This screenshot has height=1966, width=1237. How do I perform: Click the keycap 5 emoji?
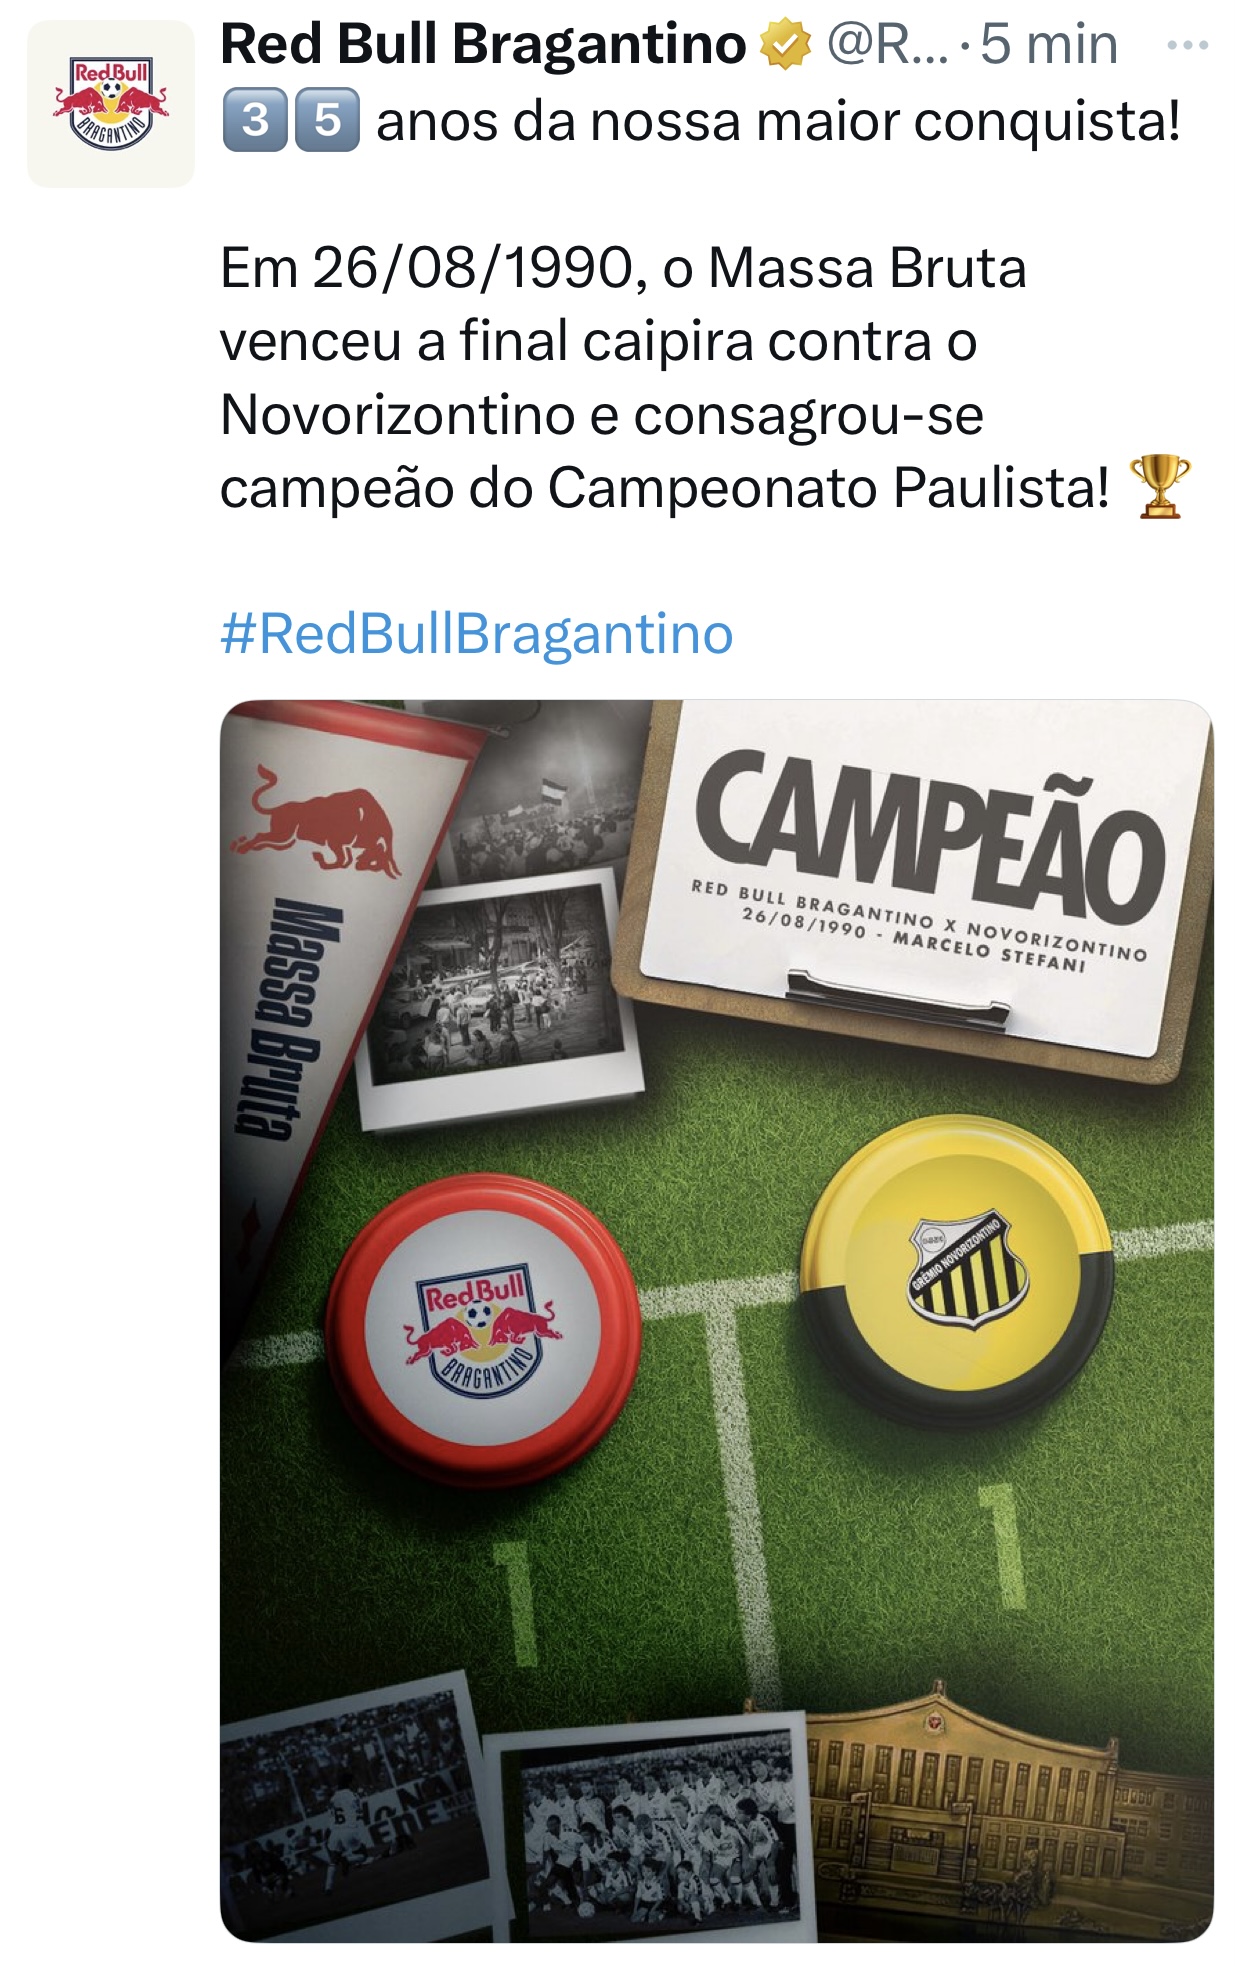[x=327, y=120]
